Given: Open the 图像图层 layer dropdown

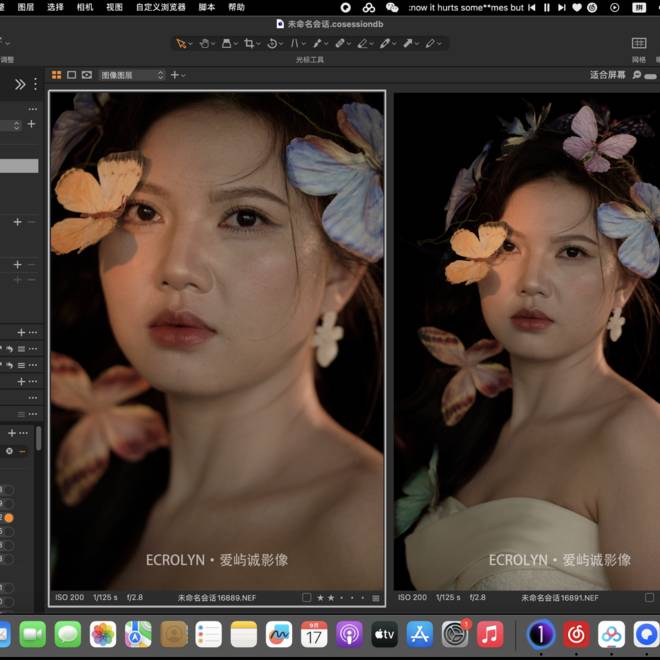Looking at the screenshot, I should coord(132,75).
